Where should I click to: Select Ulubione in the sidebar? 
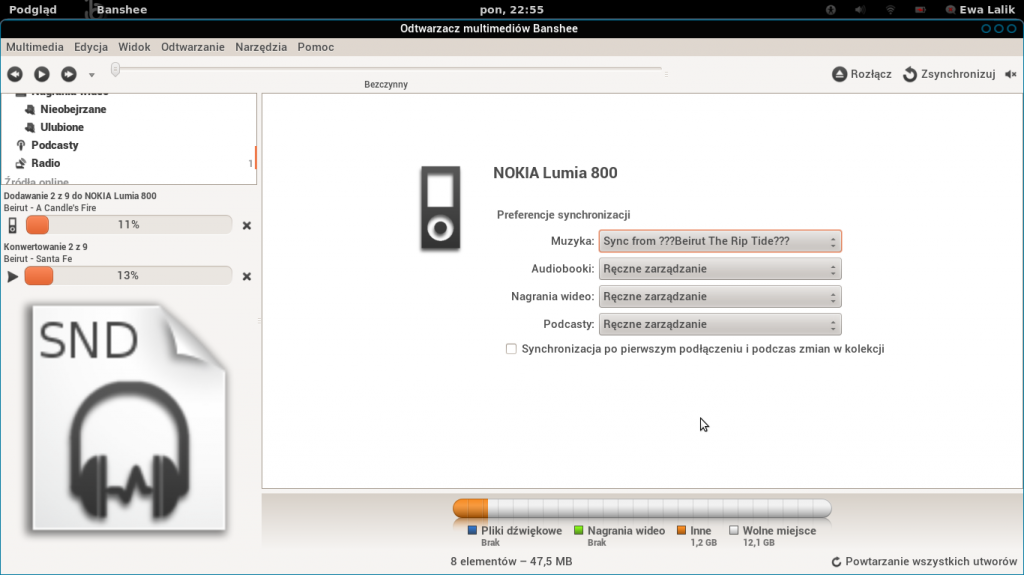tap(62, 127)
